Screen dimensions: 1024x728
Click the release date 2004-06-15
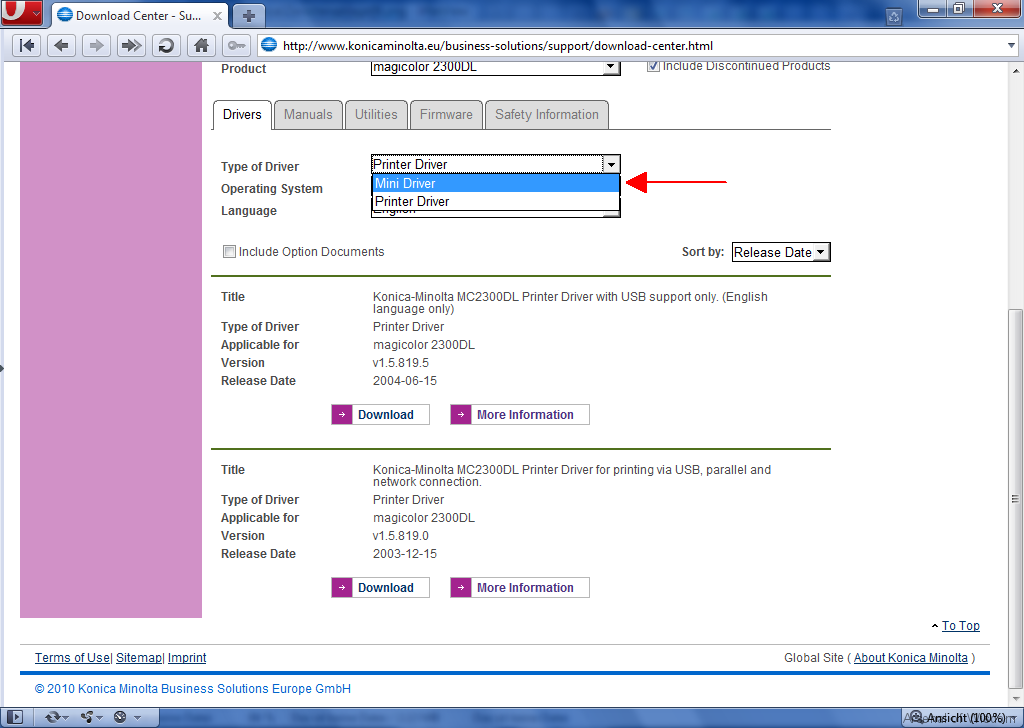click(x=405, y=381)
